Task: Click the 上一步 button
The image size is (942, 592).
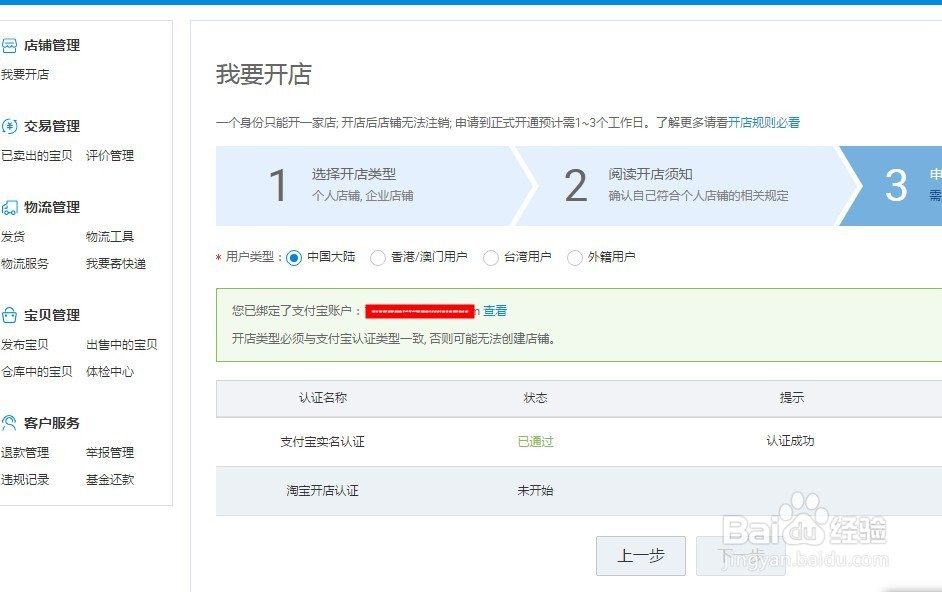Action: click(x=640, y=556)
